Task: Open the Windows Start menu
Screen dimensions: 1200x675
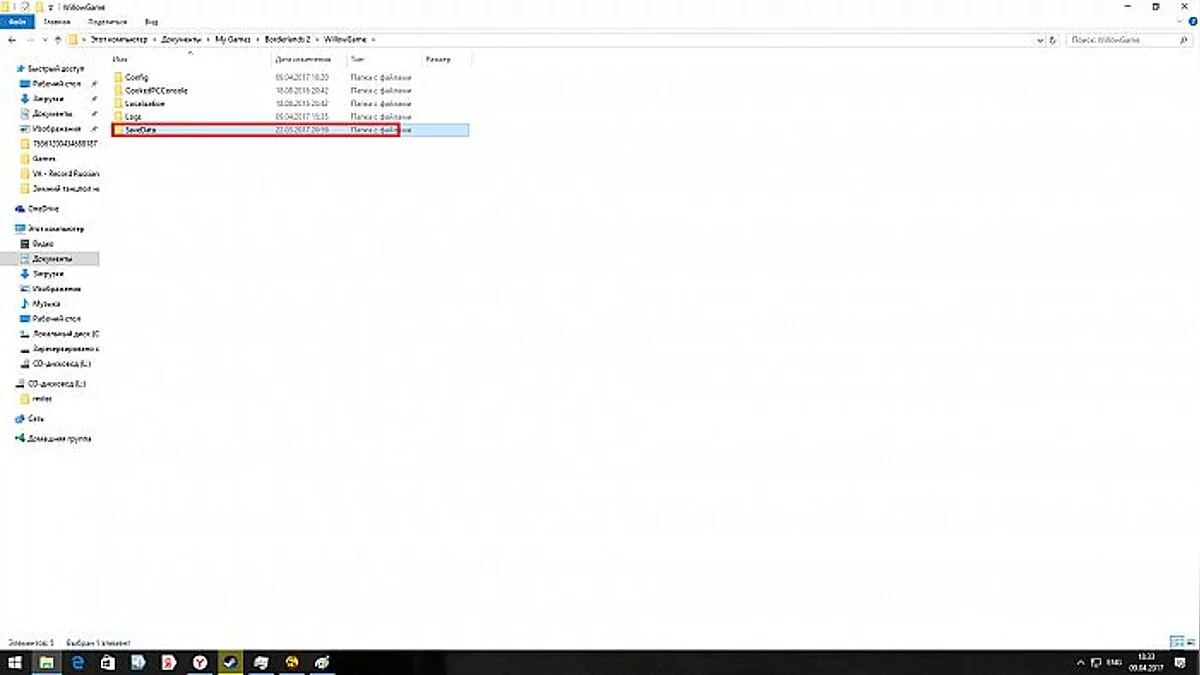Action: coord(14,662)
